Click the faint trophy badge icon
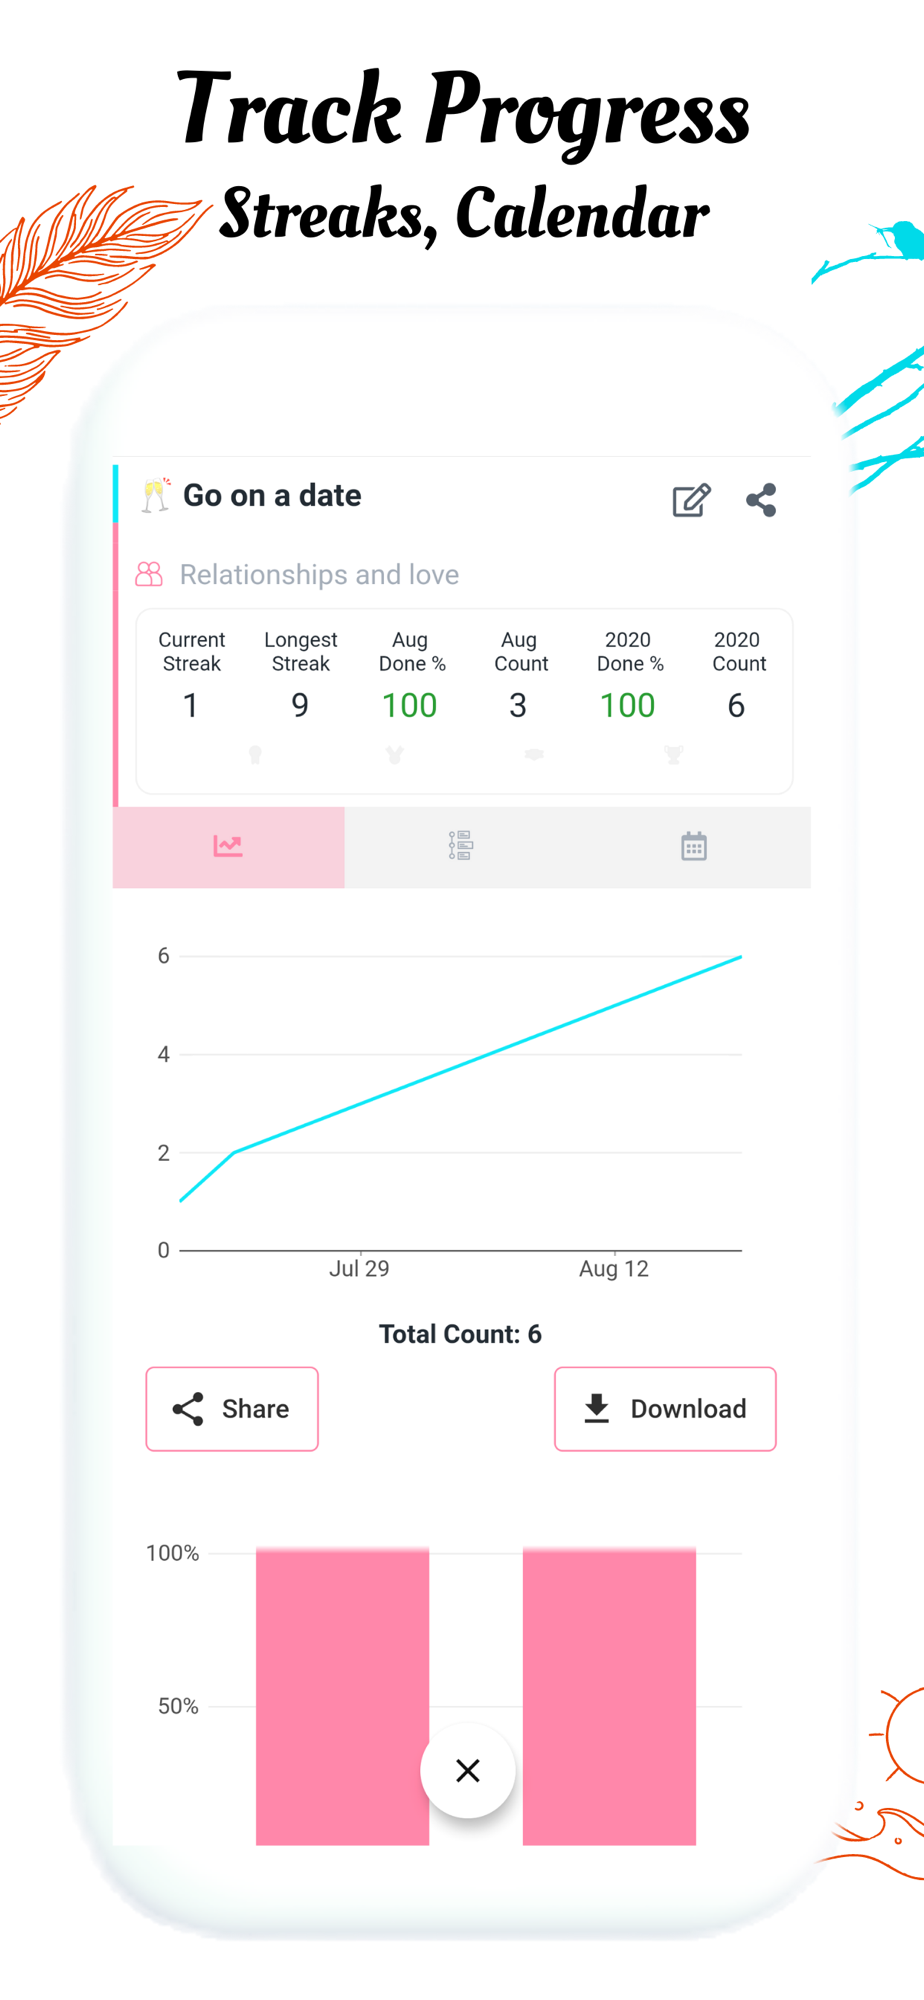The height and width of the screenshot is (2000, 924). pos(674,755)
